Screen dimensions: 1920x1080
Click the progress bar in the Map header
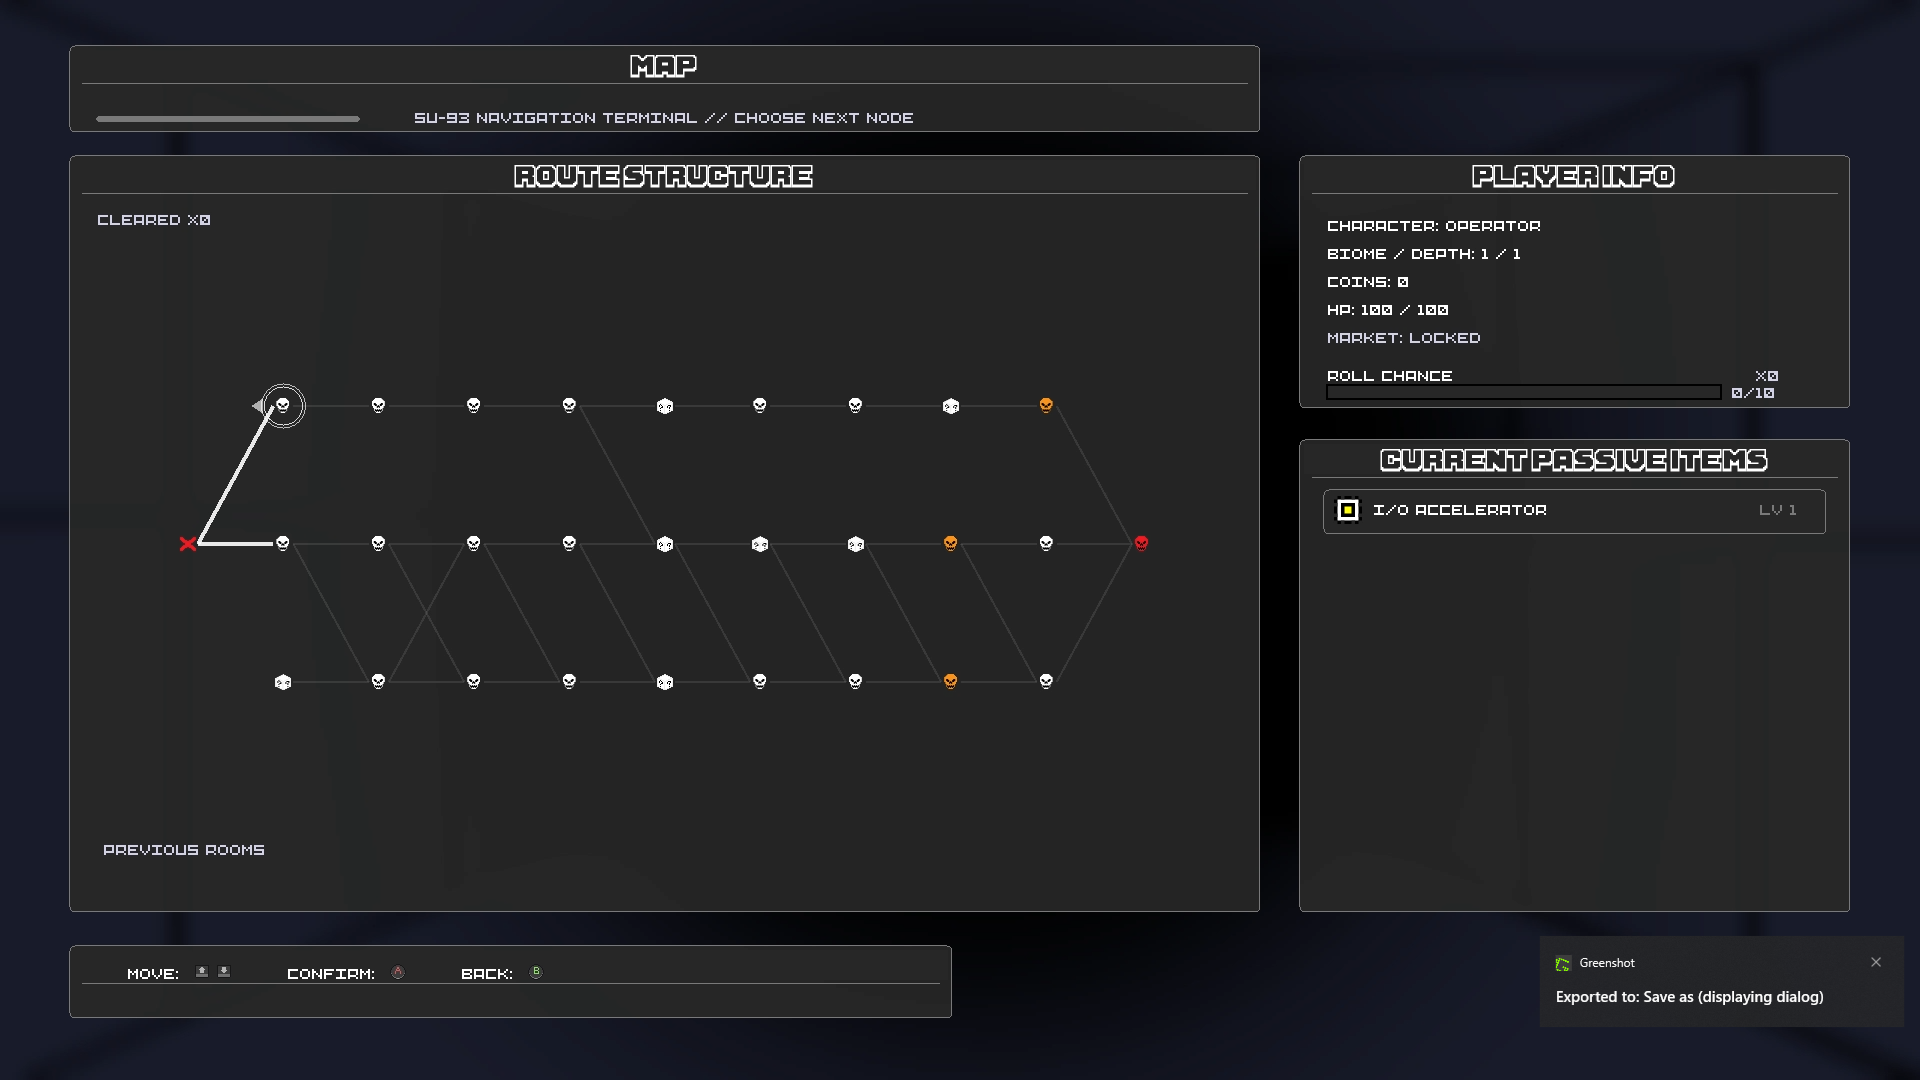[x=228, y=119]
